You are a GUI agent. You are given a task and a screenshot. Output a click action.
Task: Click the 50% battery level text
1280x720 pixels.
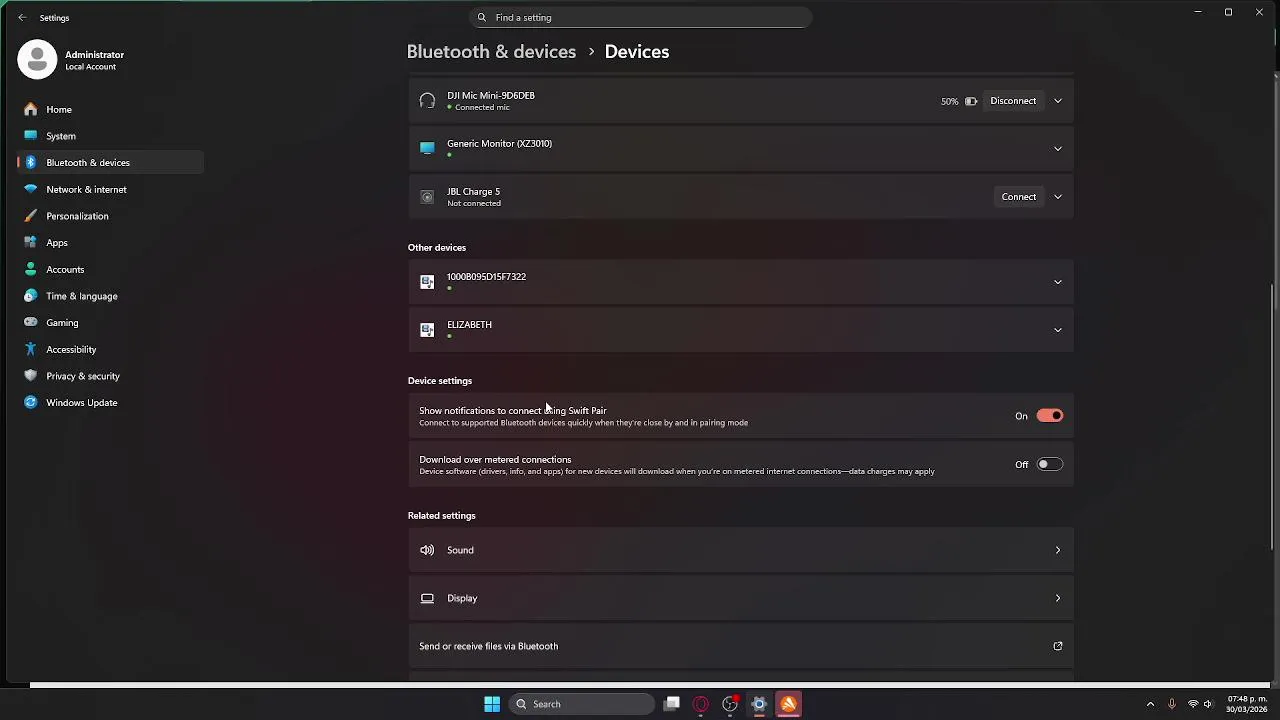point(949,101)
